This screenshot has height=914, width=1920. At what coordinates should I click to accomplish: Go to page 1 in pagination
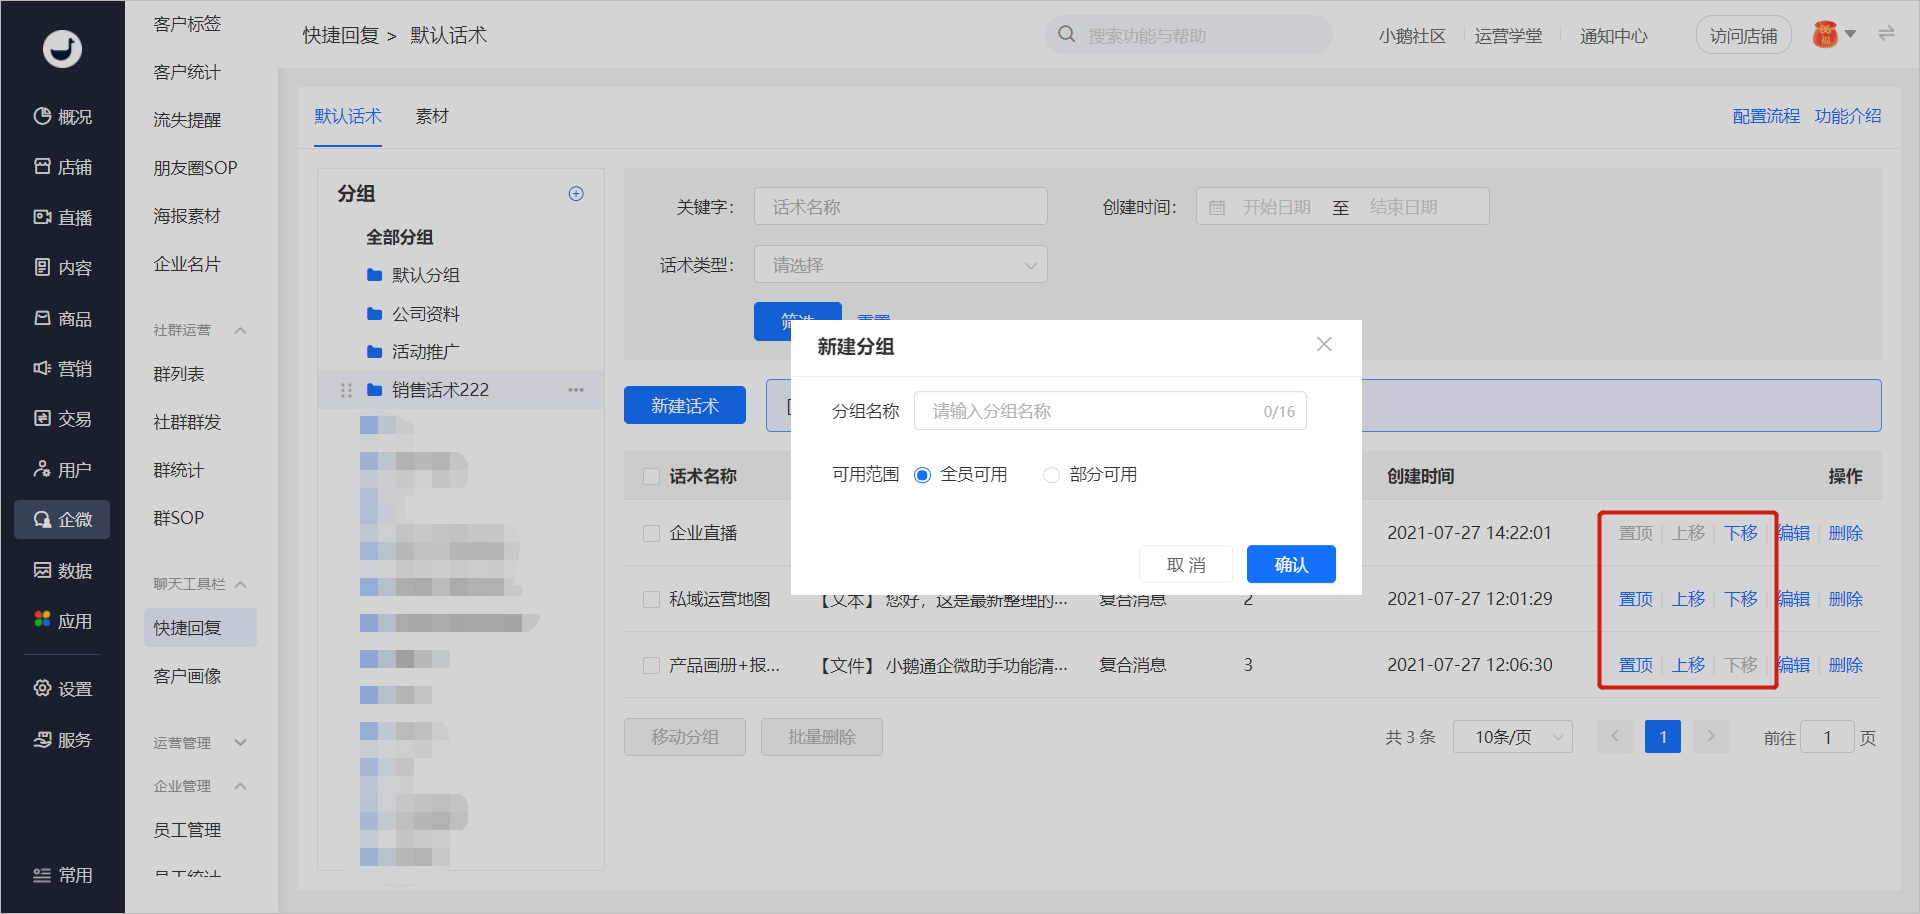click(x=1662, y=737)
